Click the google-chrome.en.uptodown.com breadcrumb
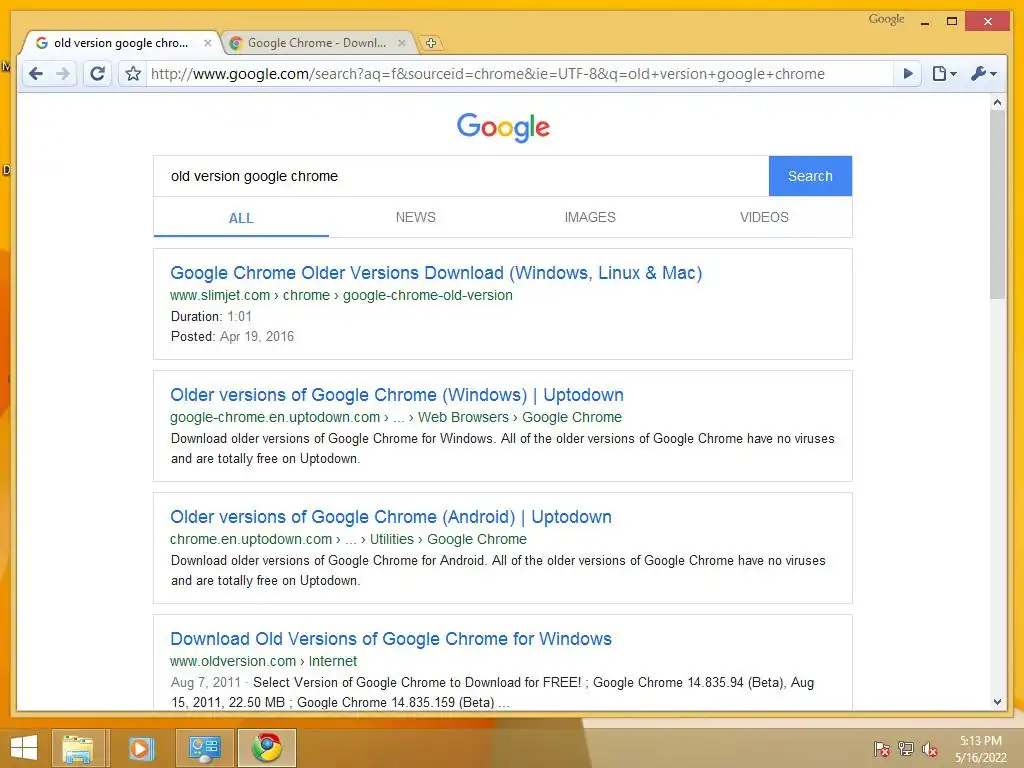This screenshot has width=1024, height=768. 396,417
